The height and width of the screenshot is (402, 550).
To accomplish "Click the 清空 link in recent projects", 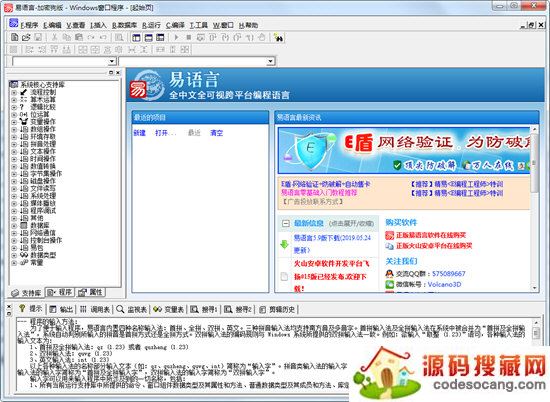I will click(216, 133).
